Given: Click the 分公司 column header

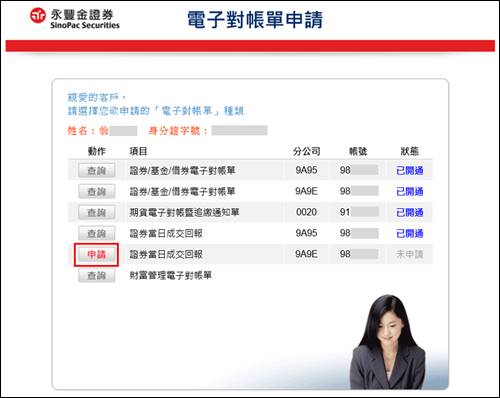Looking at the screenshot, I should click(x=307, y=151).
